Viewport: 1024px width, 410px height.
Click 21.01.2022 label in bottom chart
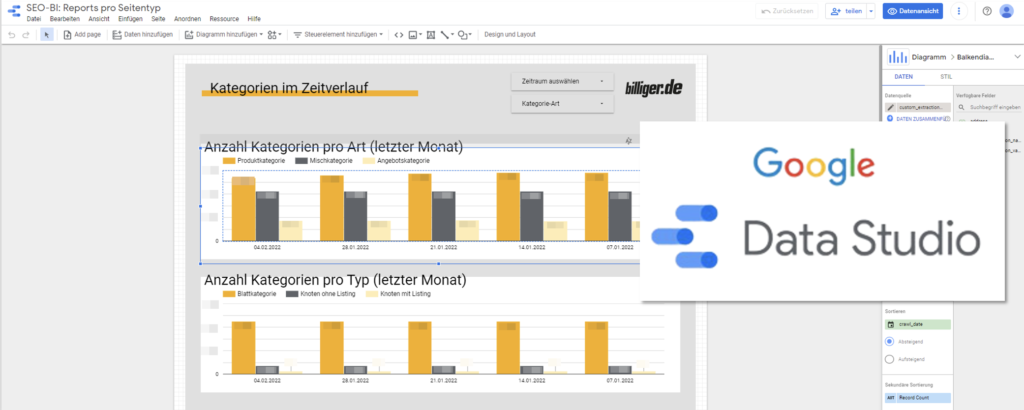(x=444, y=381)
